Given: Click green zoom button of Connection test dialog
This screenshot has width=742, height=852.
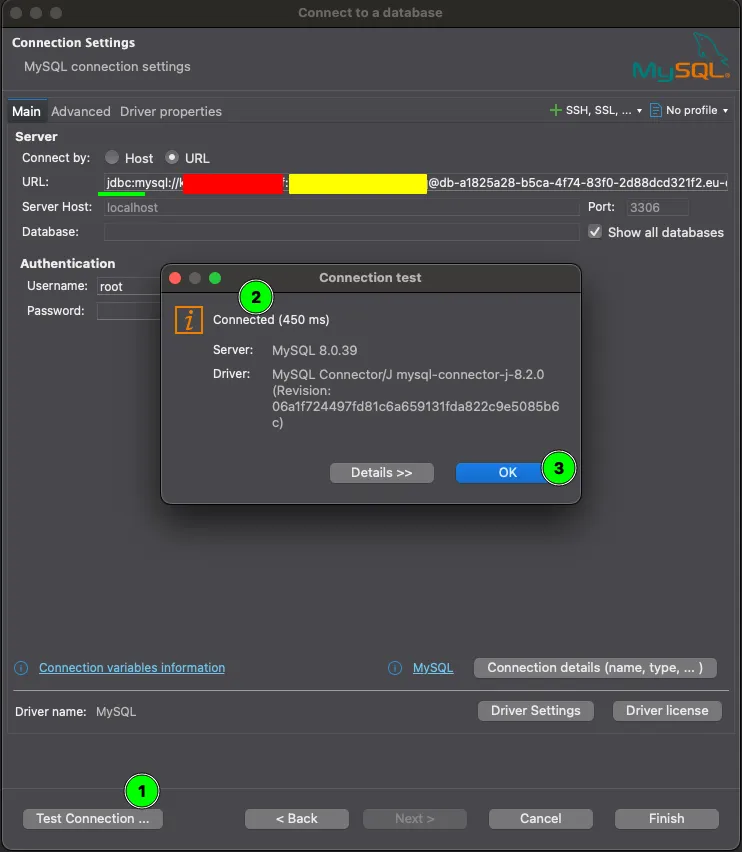Looking at the screenshot, I should pos(215,278).
